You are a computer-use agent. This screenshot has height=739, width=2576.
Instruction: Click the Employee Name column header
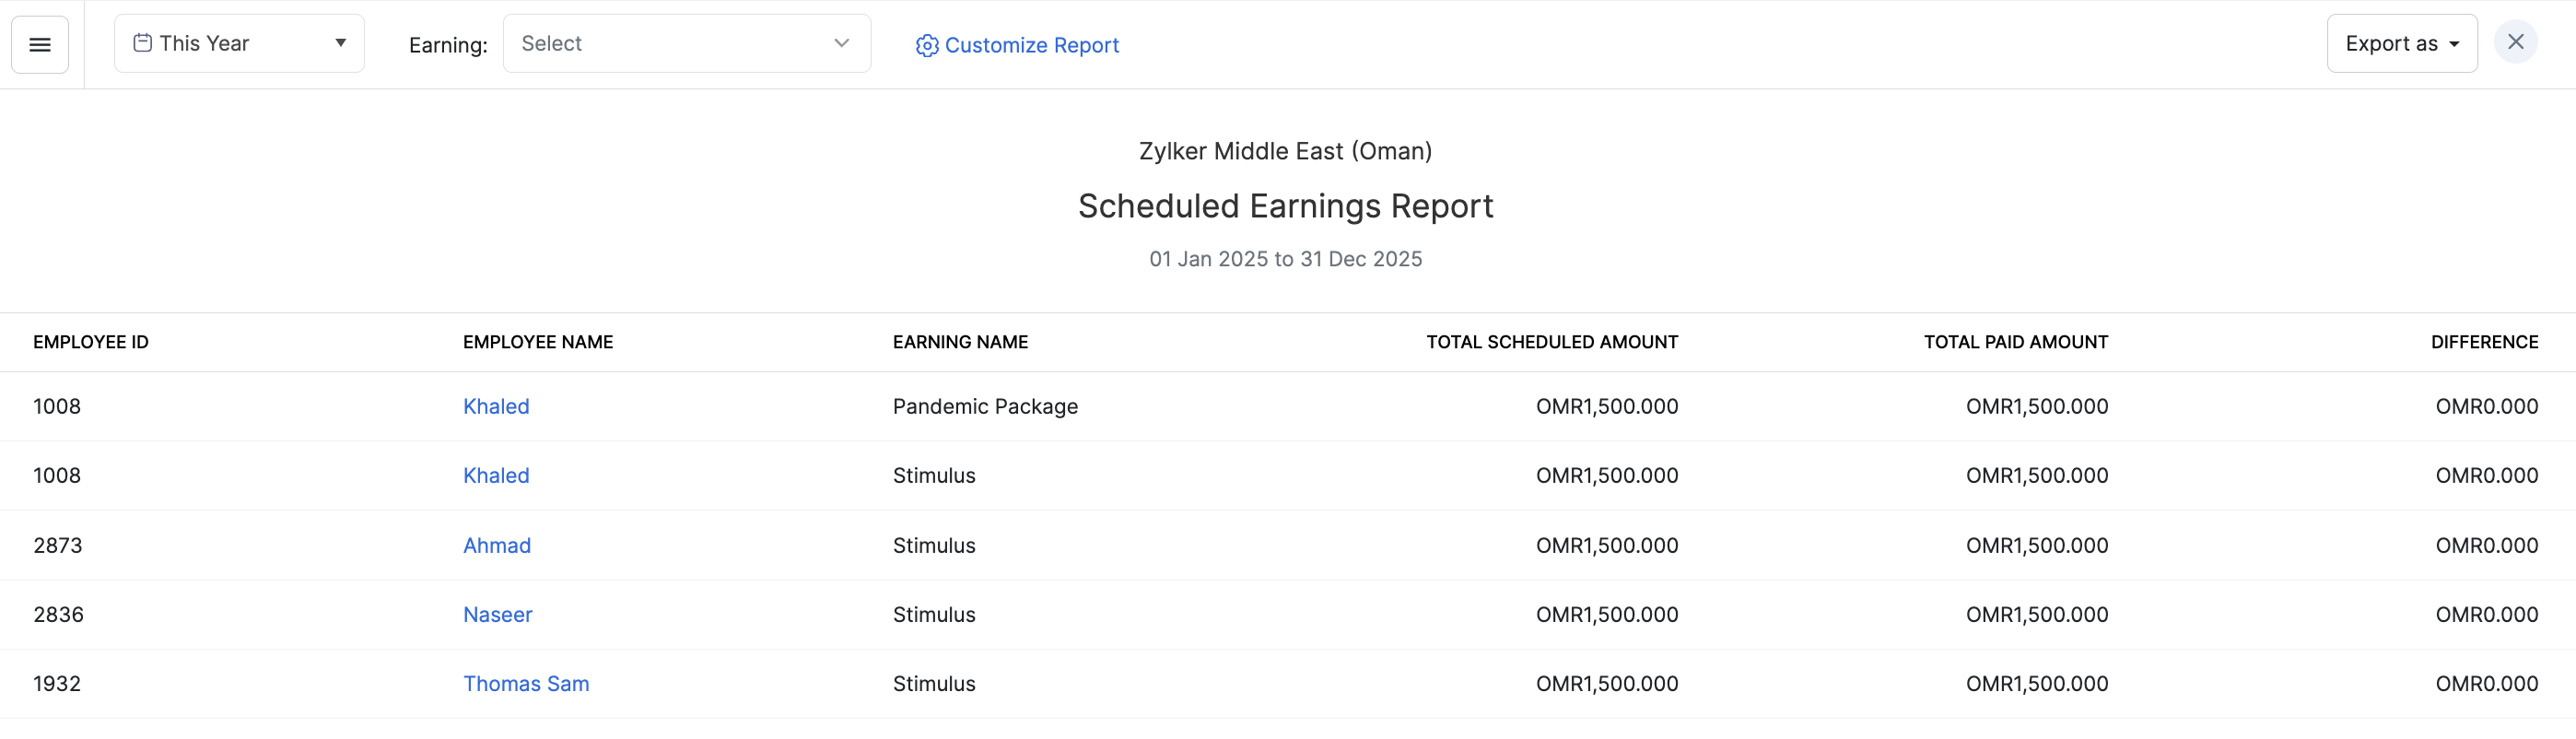click(x=538, y=342)
